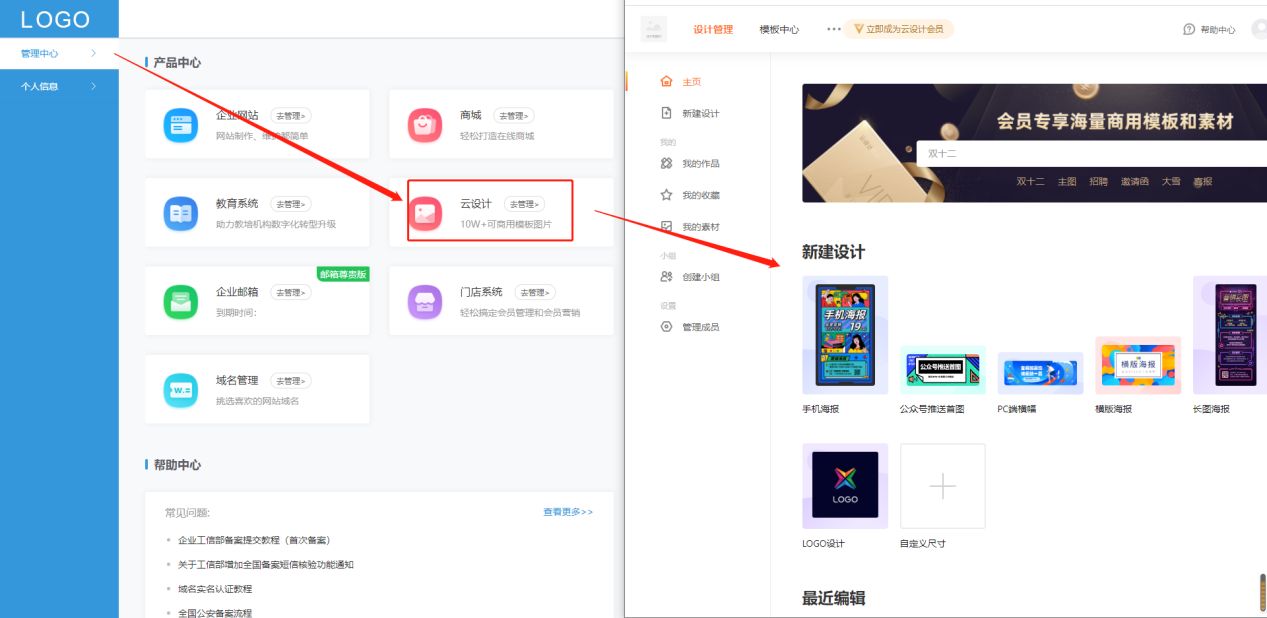Viewport: 1267px width, 618px height.
Task: Click the 门店系统 storefront icon
Action: click(x=425, y=301)
